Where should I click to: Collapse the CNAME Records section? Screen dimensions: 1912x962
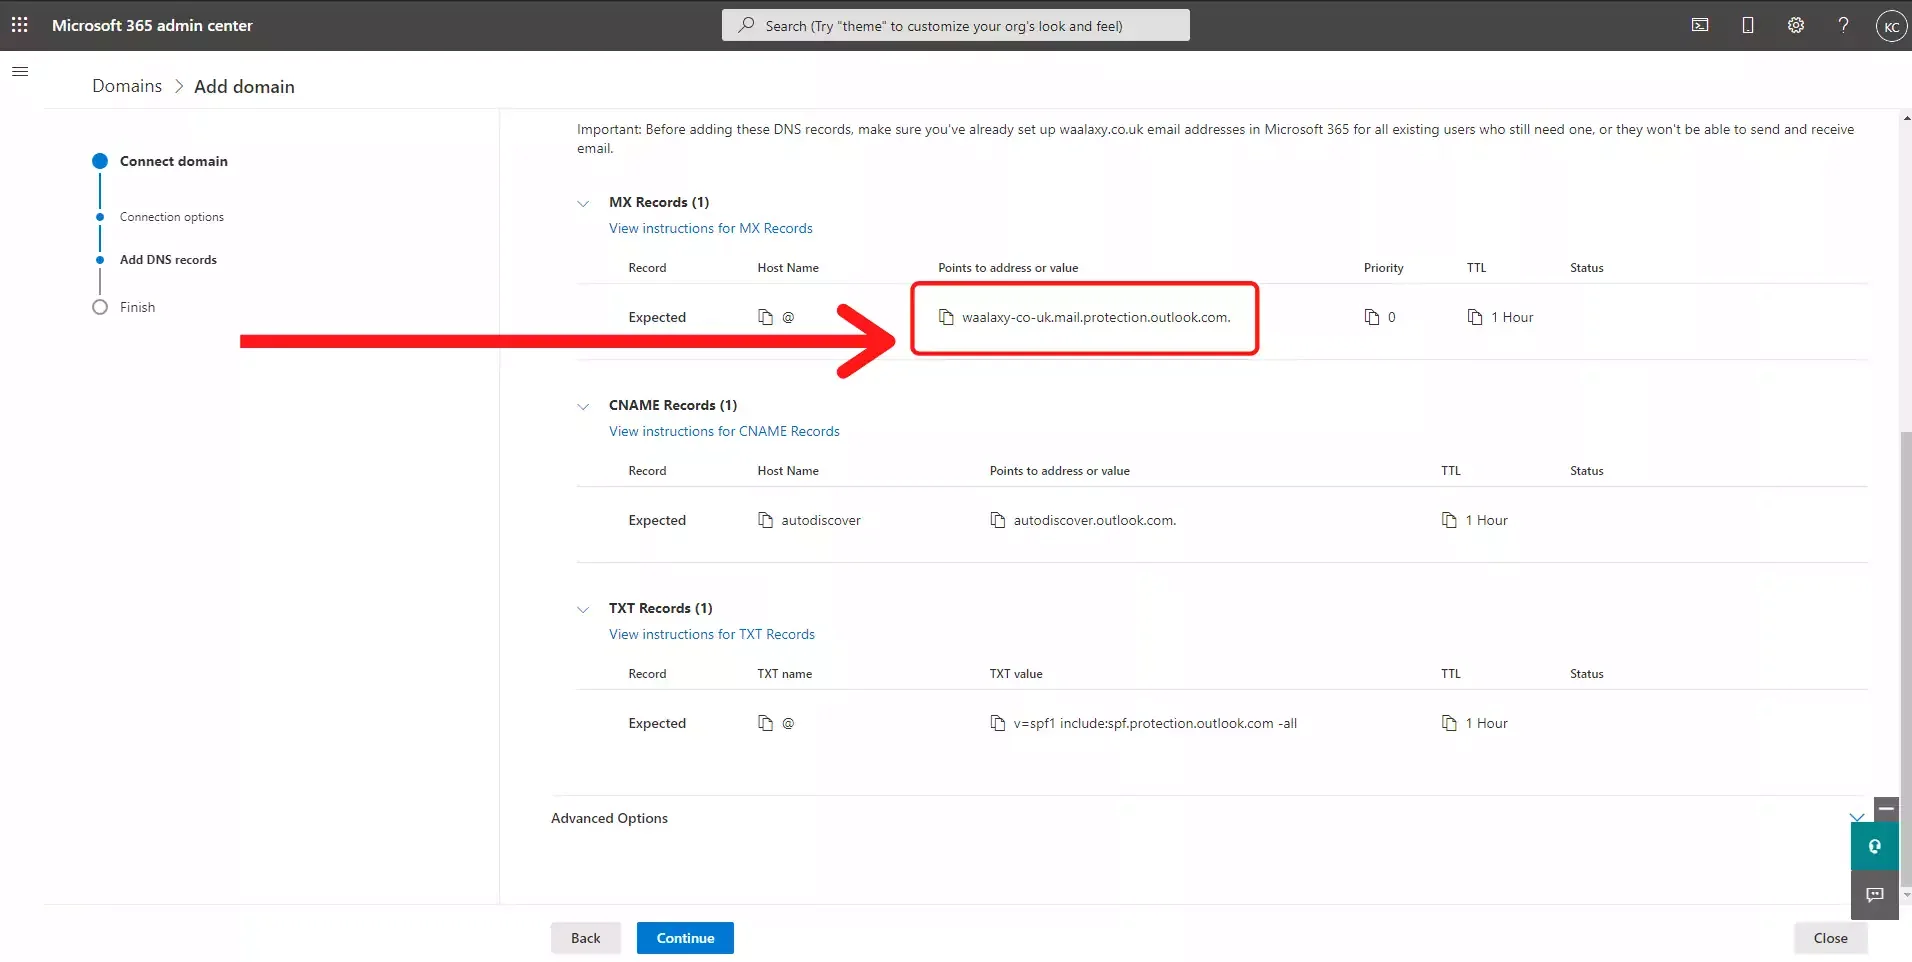(x=583, y=406)
